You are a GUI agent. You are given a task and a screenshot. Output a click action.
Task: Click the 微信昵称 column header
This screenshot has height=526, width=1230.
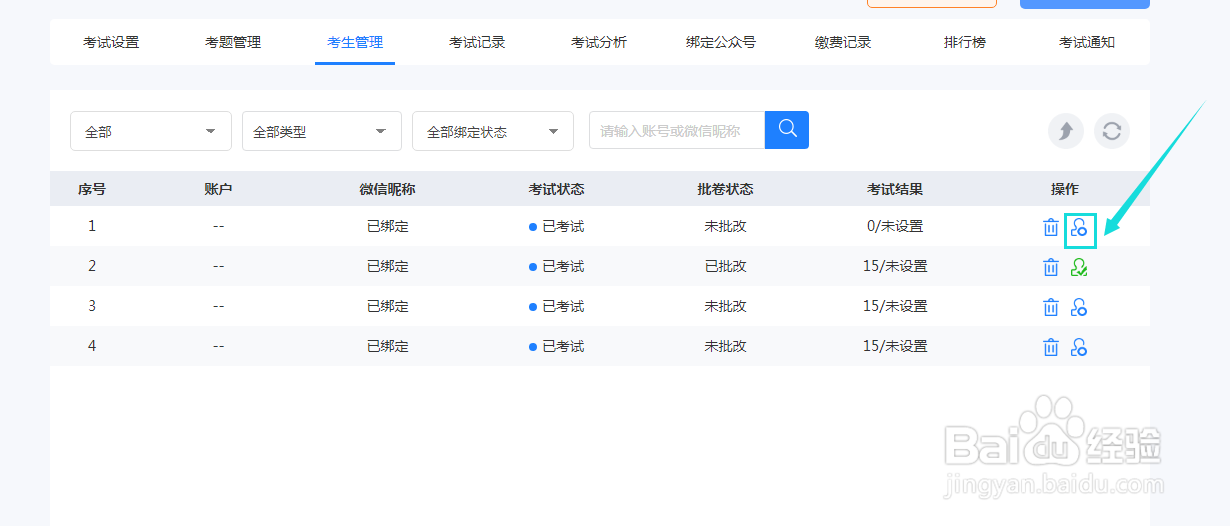pos(388,189)
